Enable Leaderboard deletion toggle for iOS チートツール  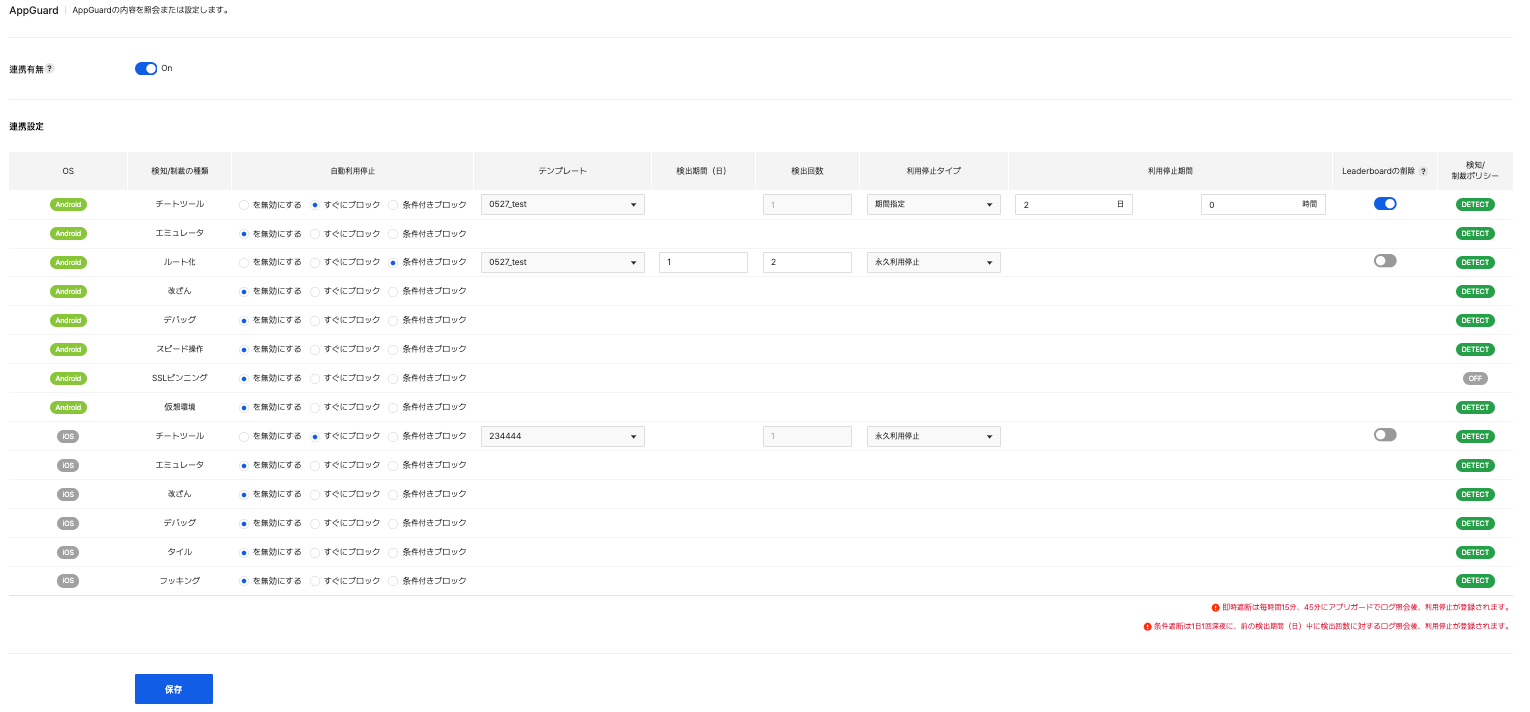pyautogui.click(x=1385, y=434)
